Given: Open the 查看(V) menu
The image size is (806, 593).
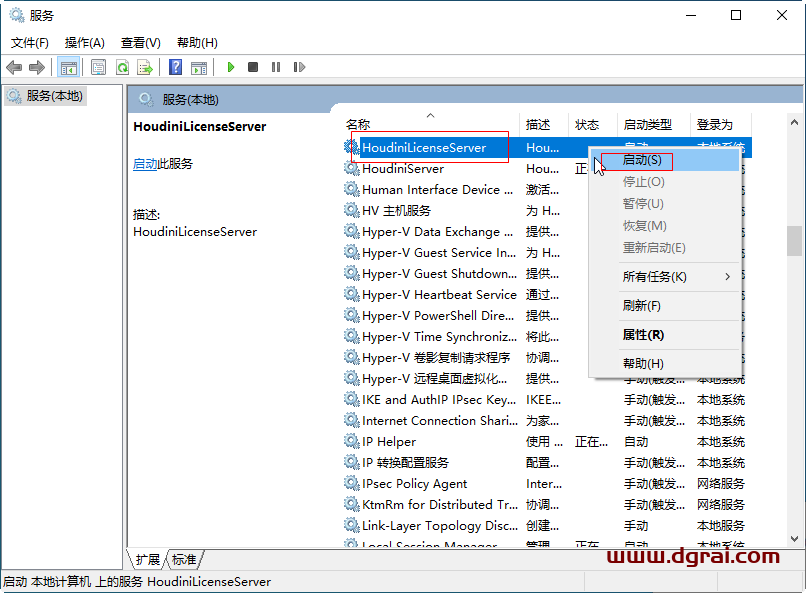Looking at the screenshot, I should tap(140, 43).
